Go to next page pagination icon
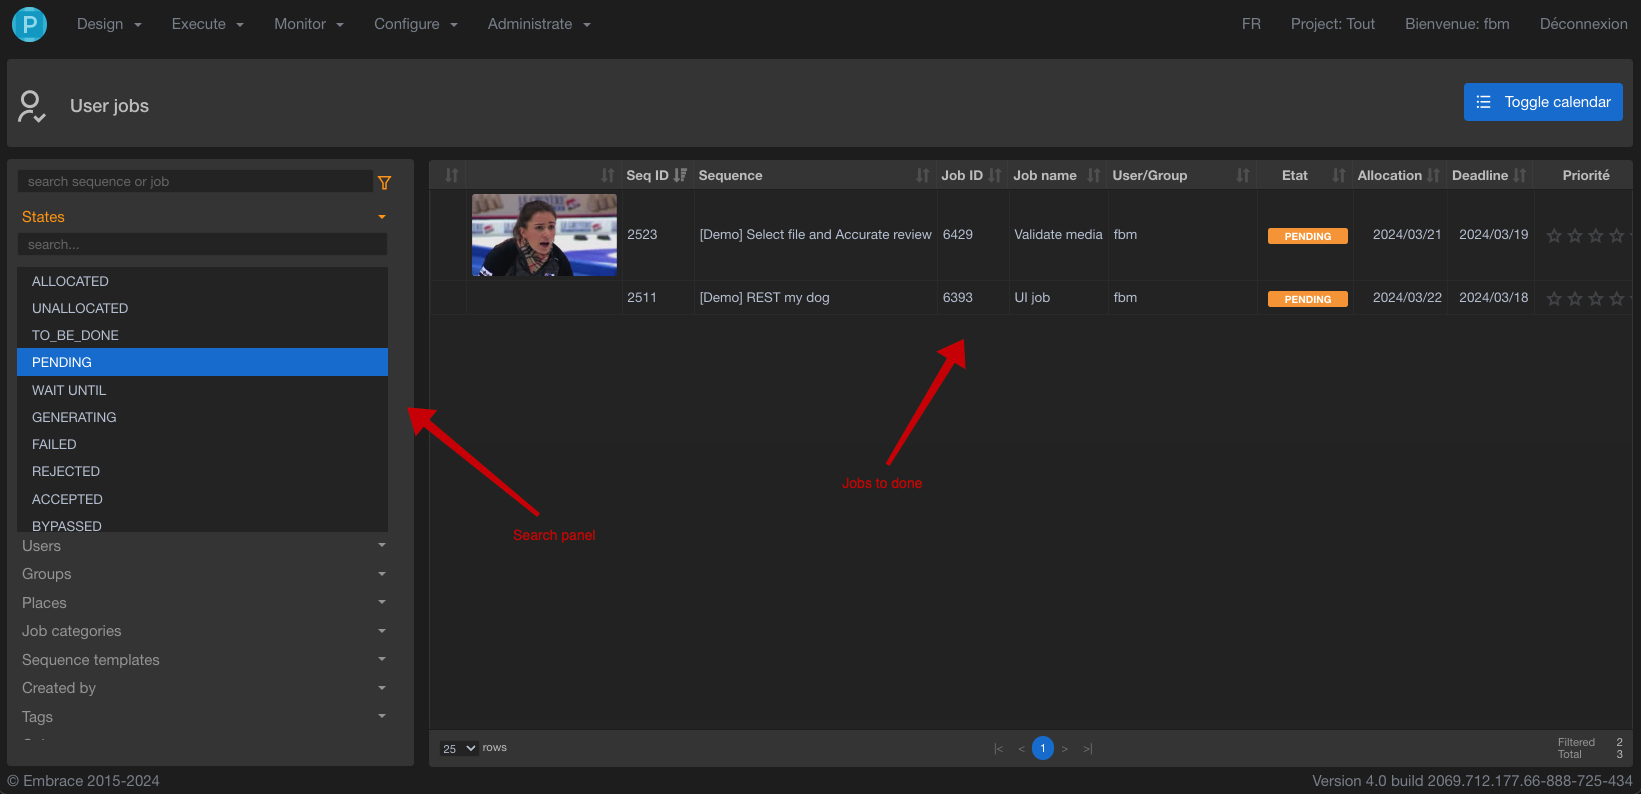 click(1065, 749)
